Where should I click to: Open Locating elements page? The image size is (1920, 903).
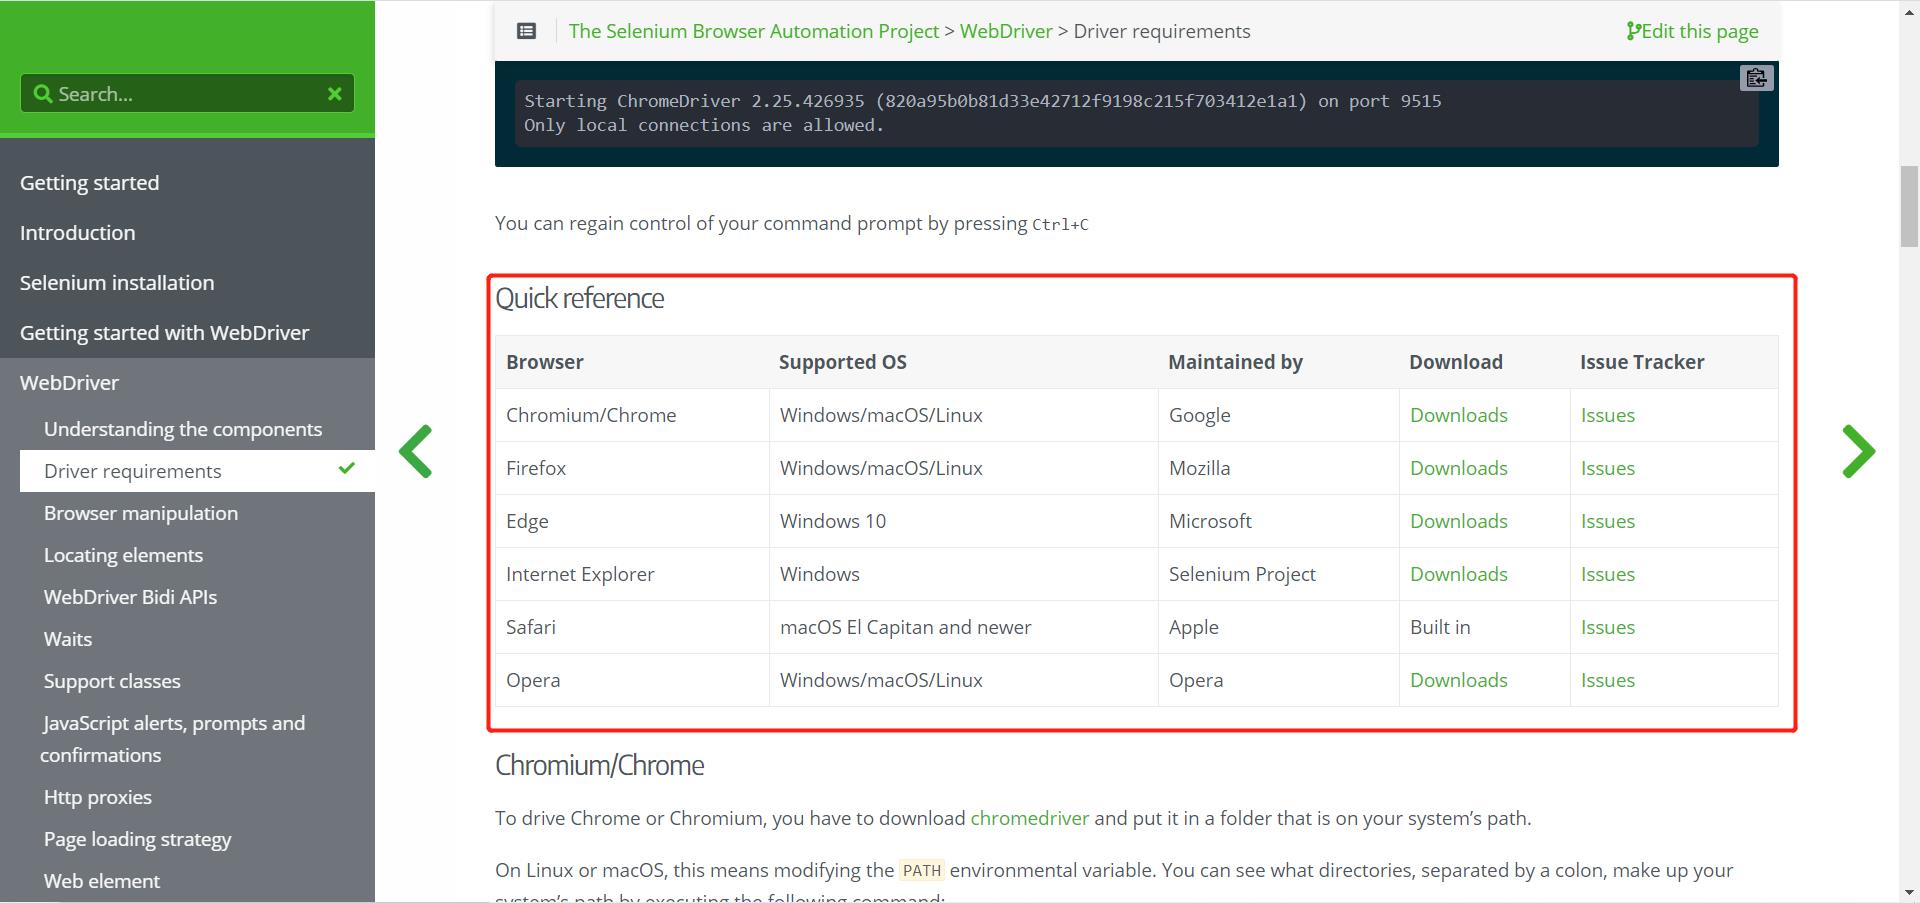[x=123, y=555]
